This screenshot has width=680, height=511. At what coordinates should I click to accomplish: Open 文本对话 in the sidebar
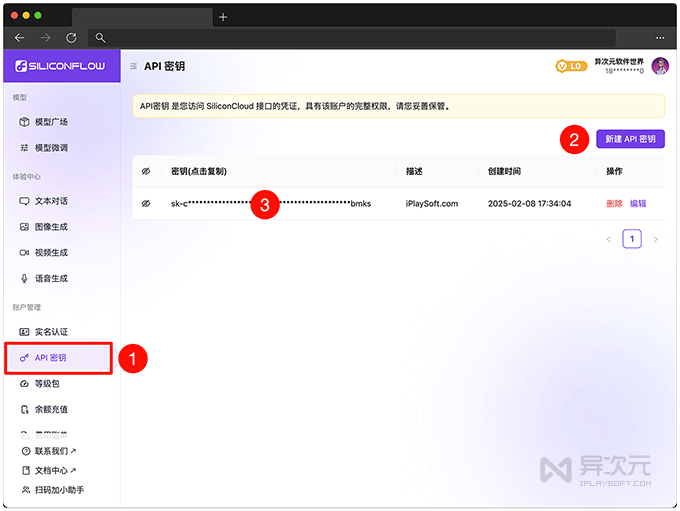pyautogui.click(x=51, y=201)
